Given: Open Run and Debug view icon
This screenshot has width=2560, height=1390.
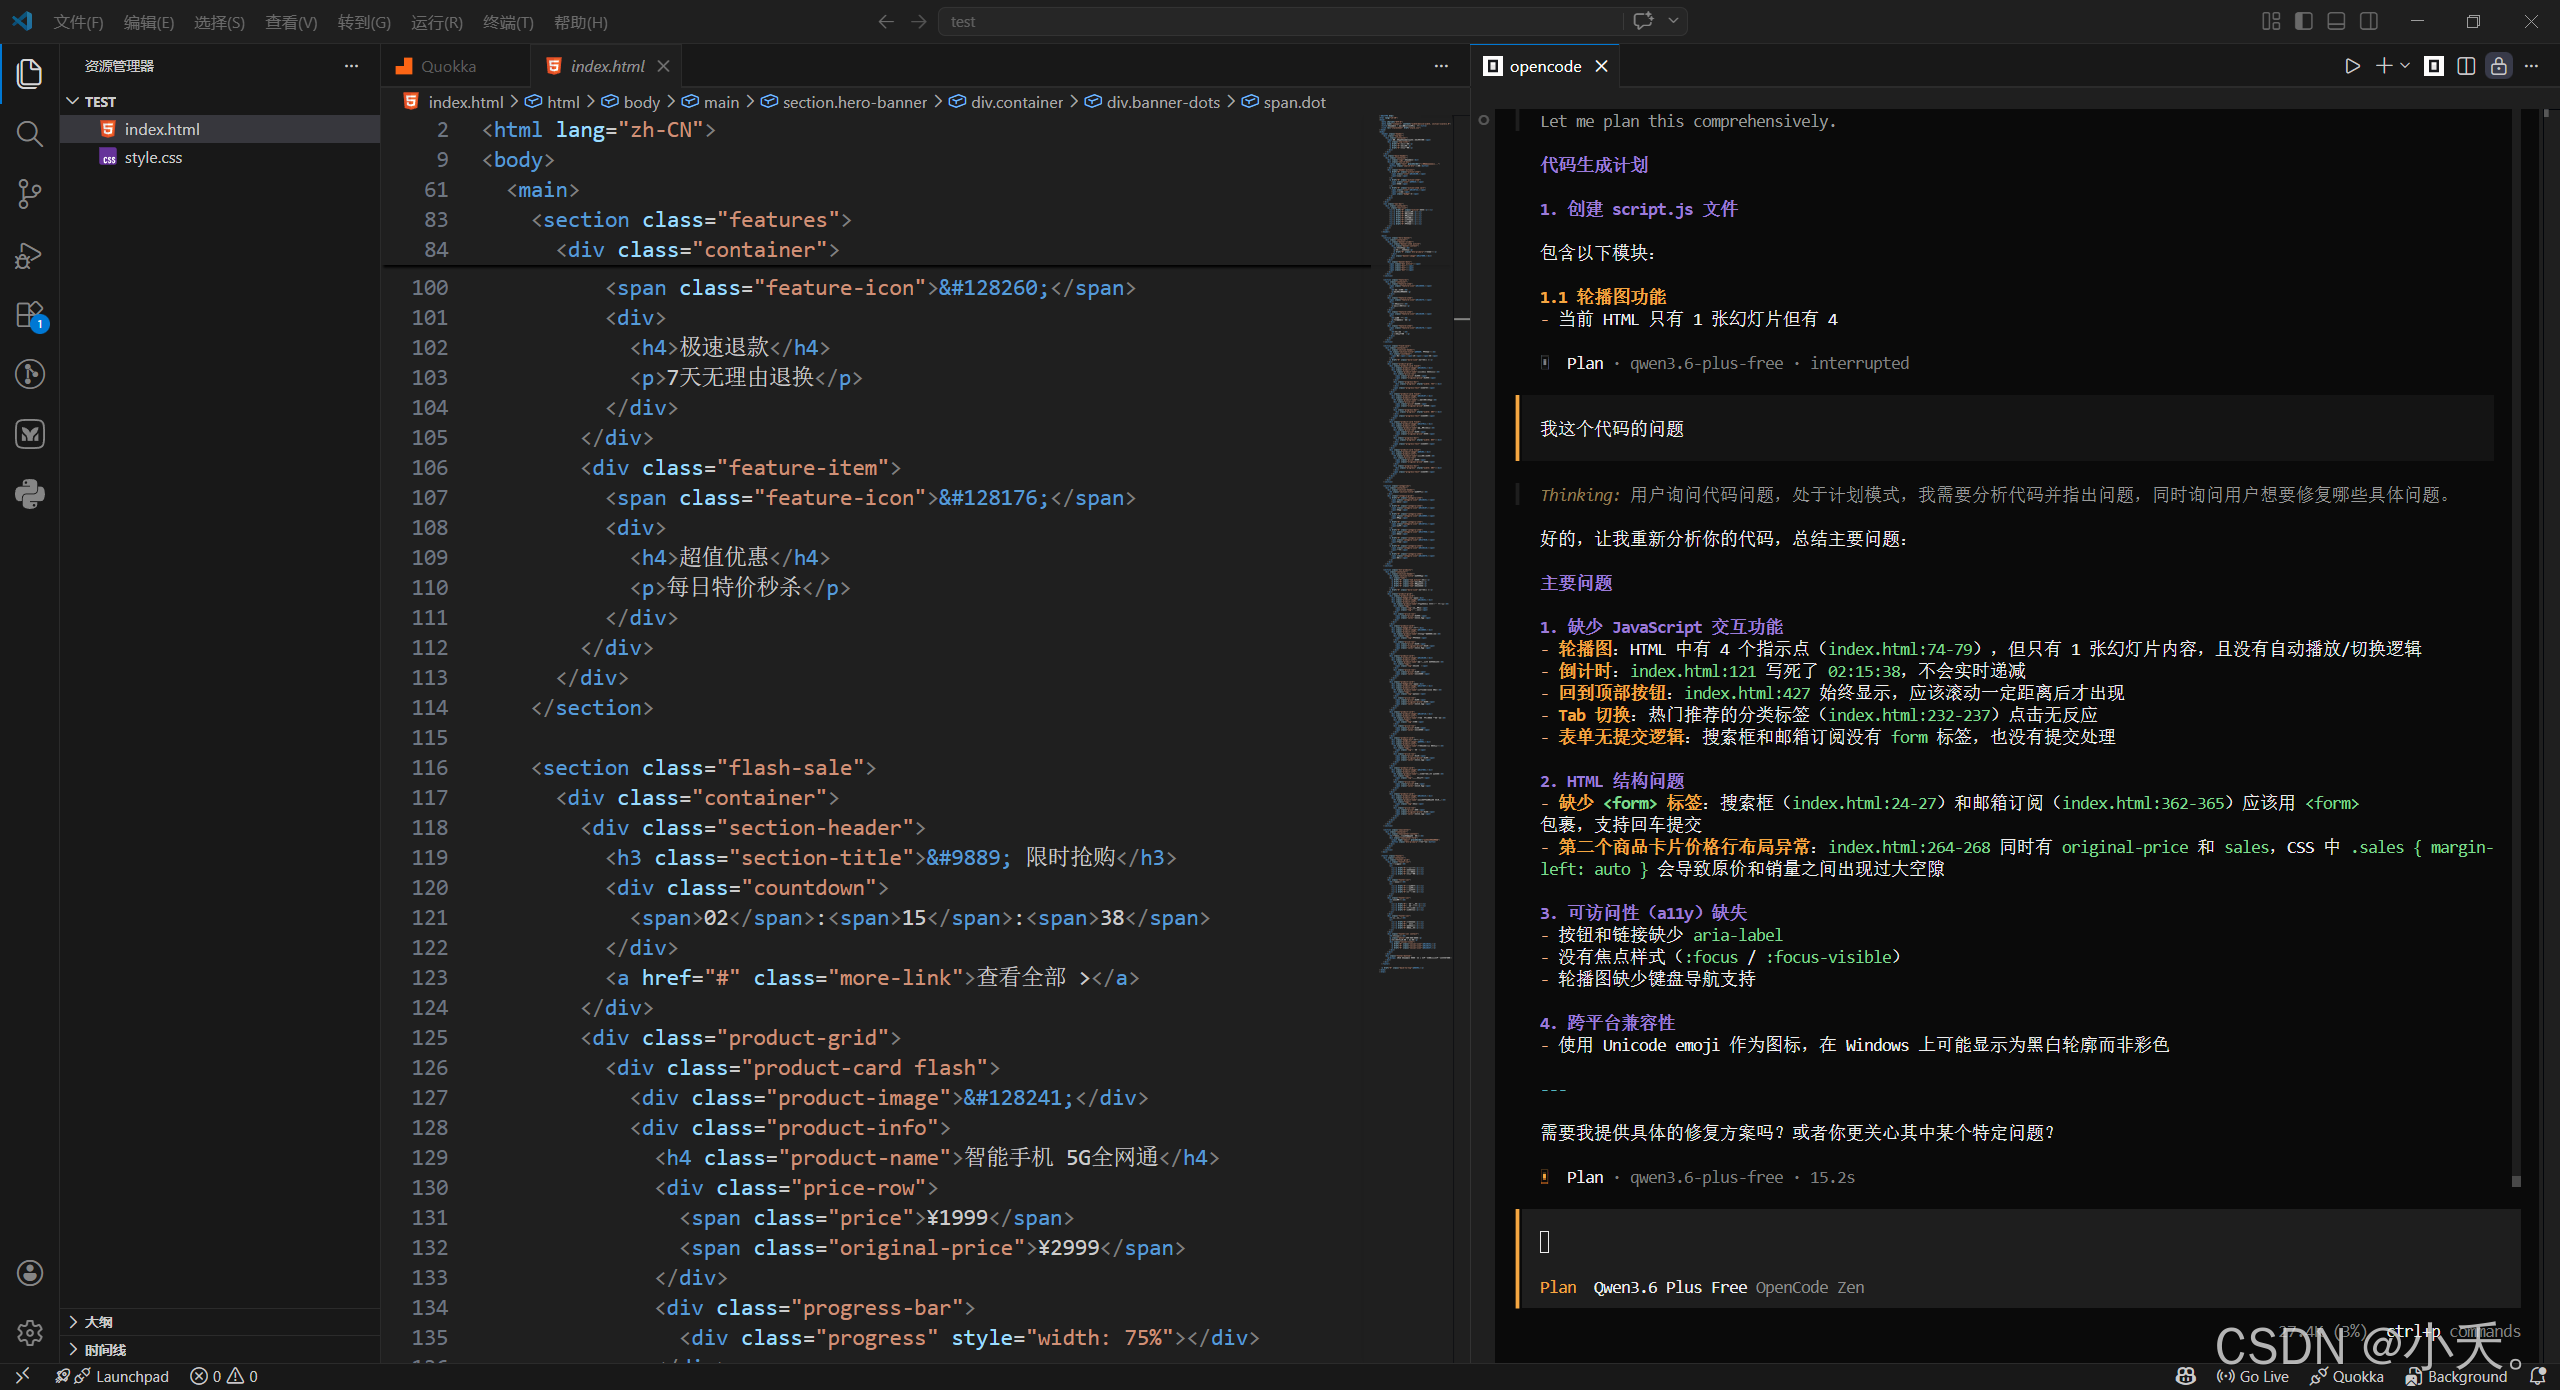Looking at the screenshot, I should [30, 255].
